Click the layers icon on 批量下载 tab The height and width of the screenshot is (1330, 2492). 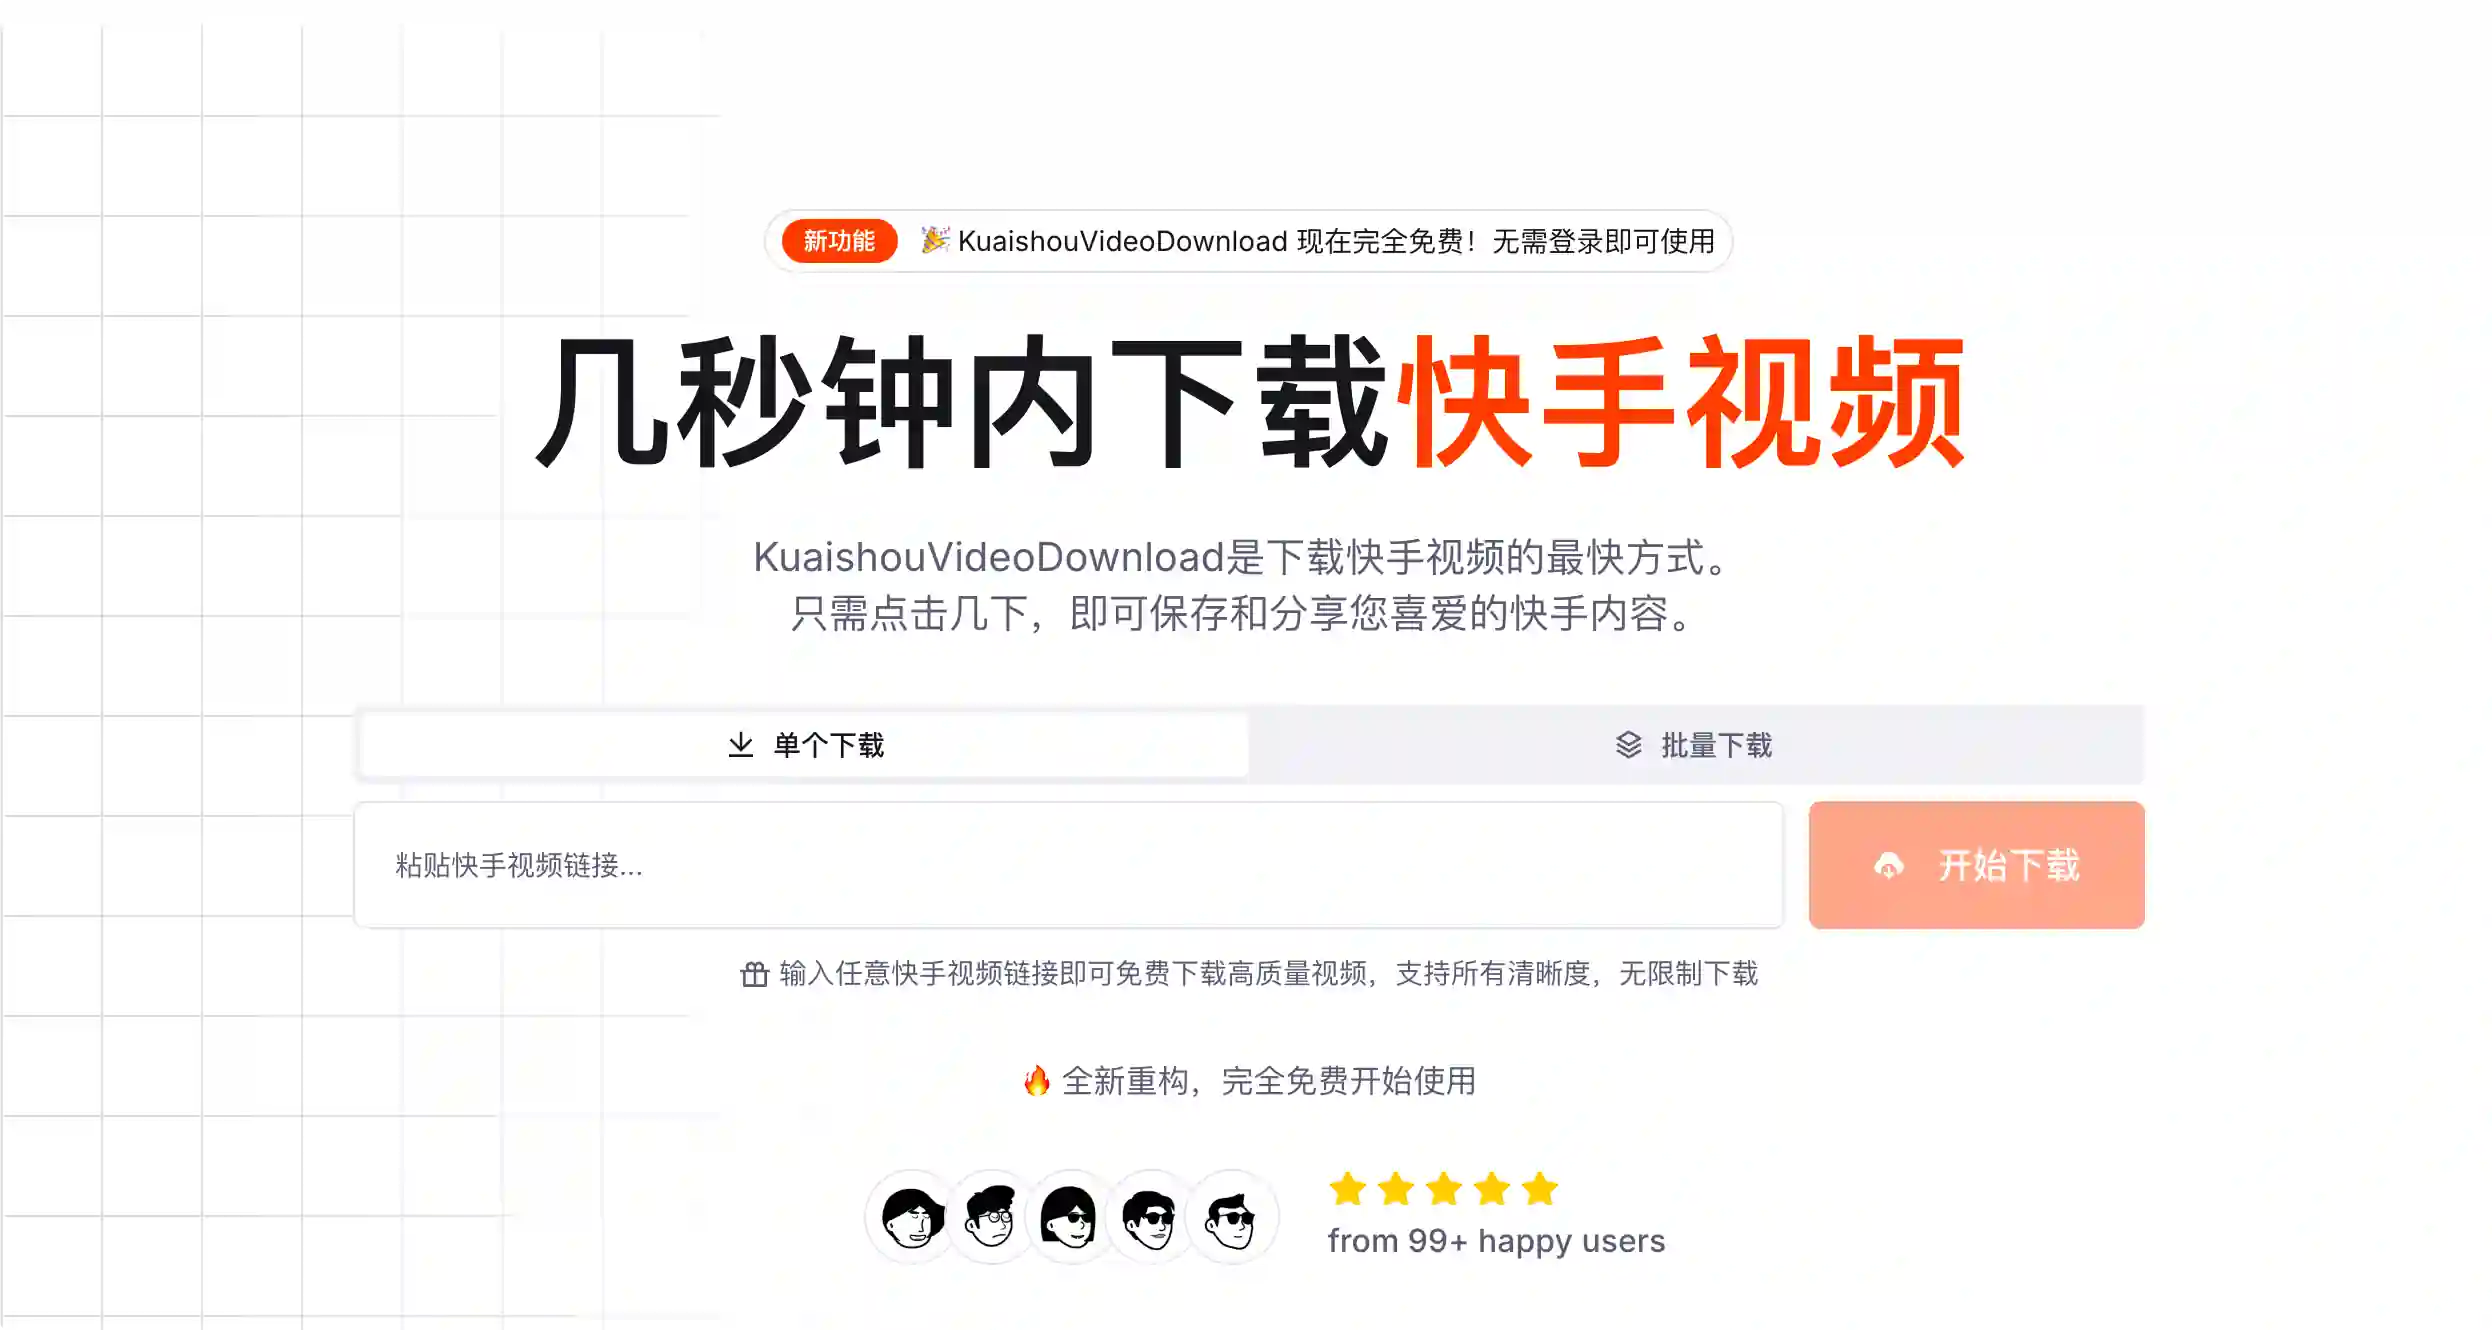click(1628, 745)
